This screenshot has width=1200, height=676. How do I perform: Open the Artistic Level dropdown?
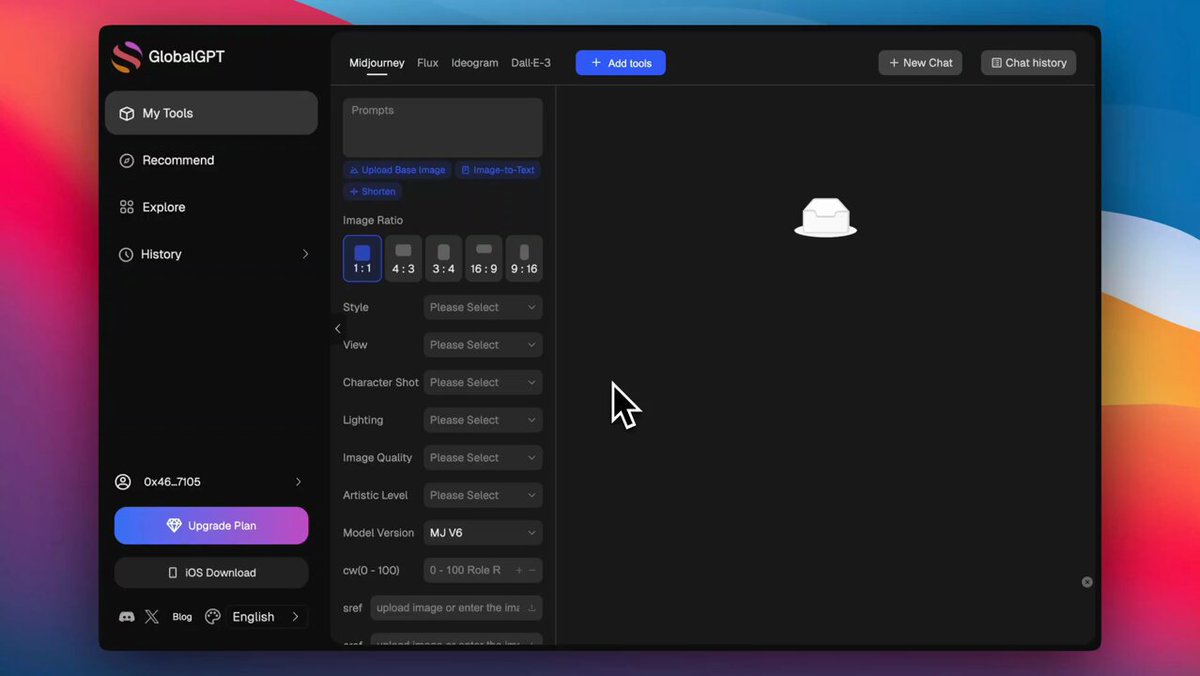[483, 495]
